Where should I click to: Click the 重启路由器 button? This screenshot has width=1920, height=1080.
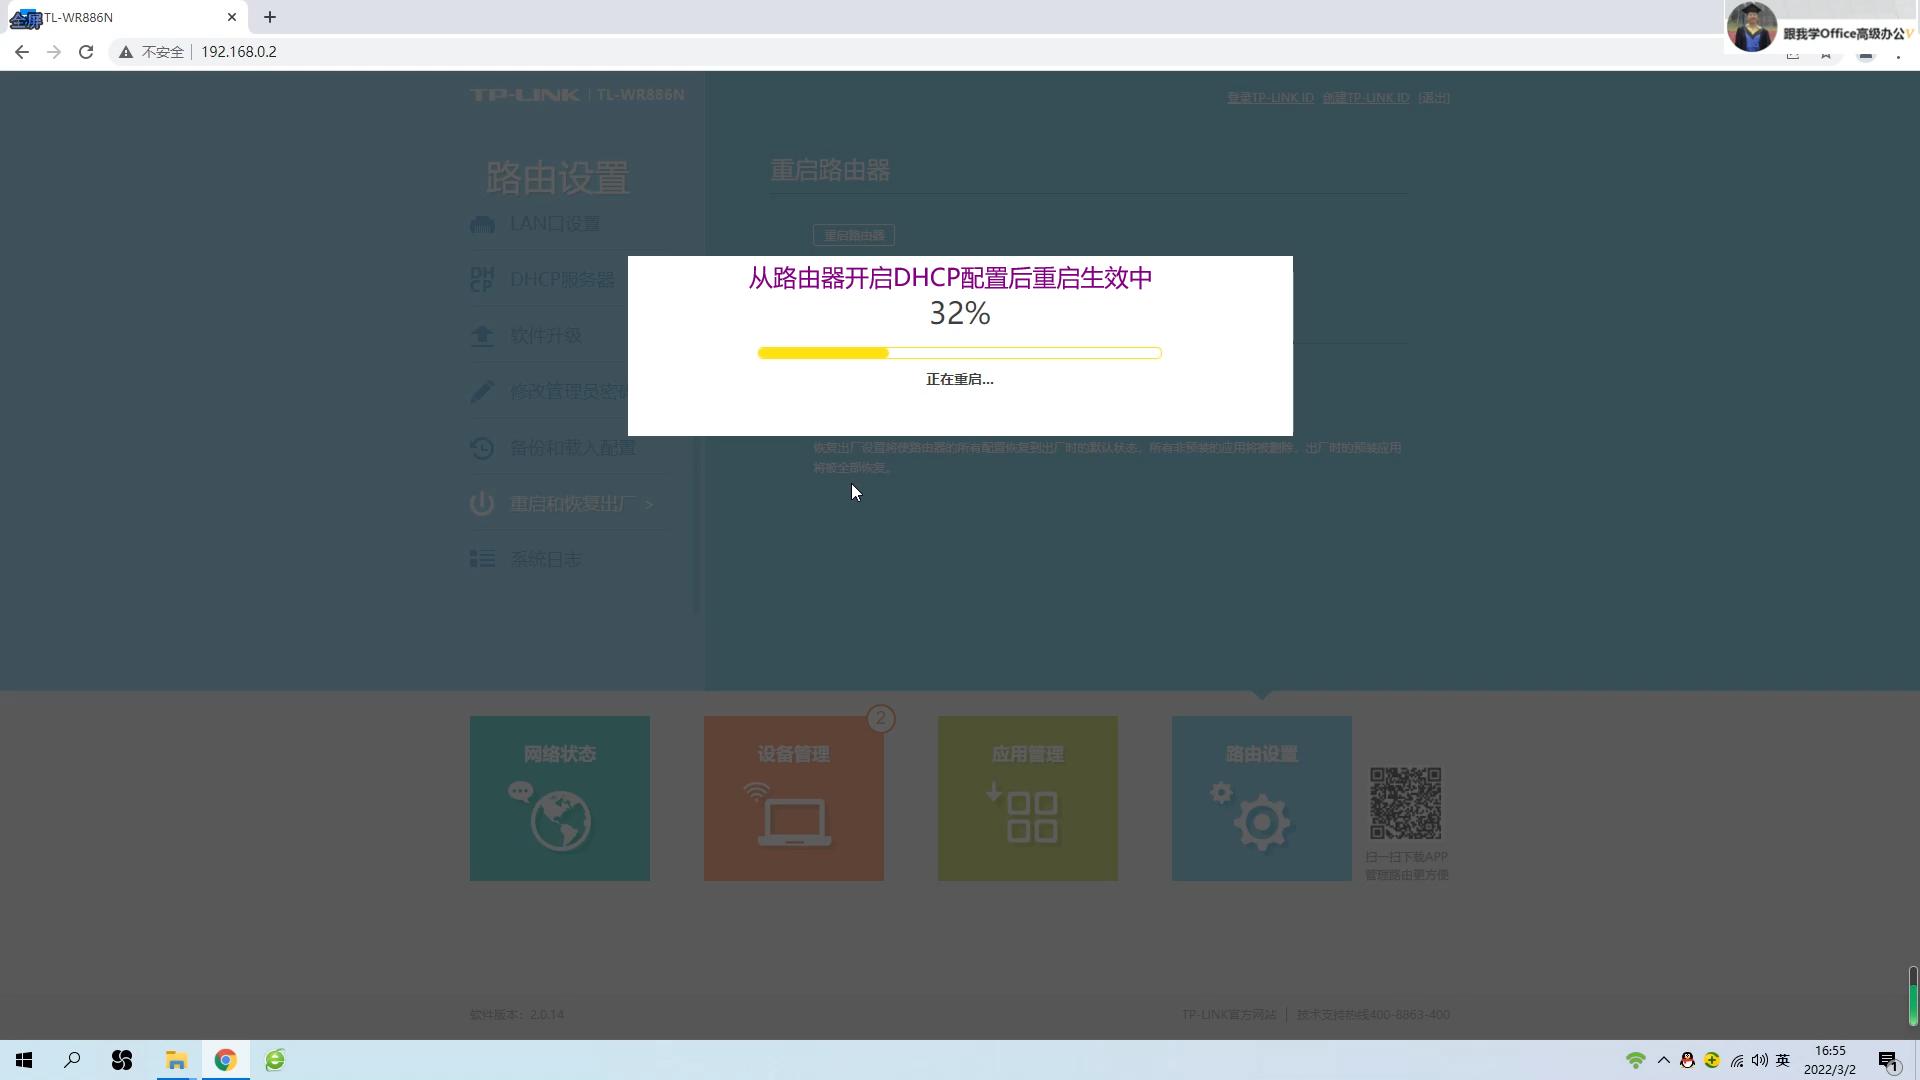(853, 235)
